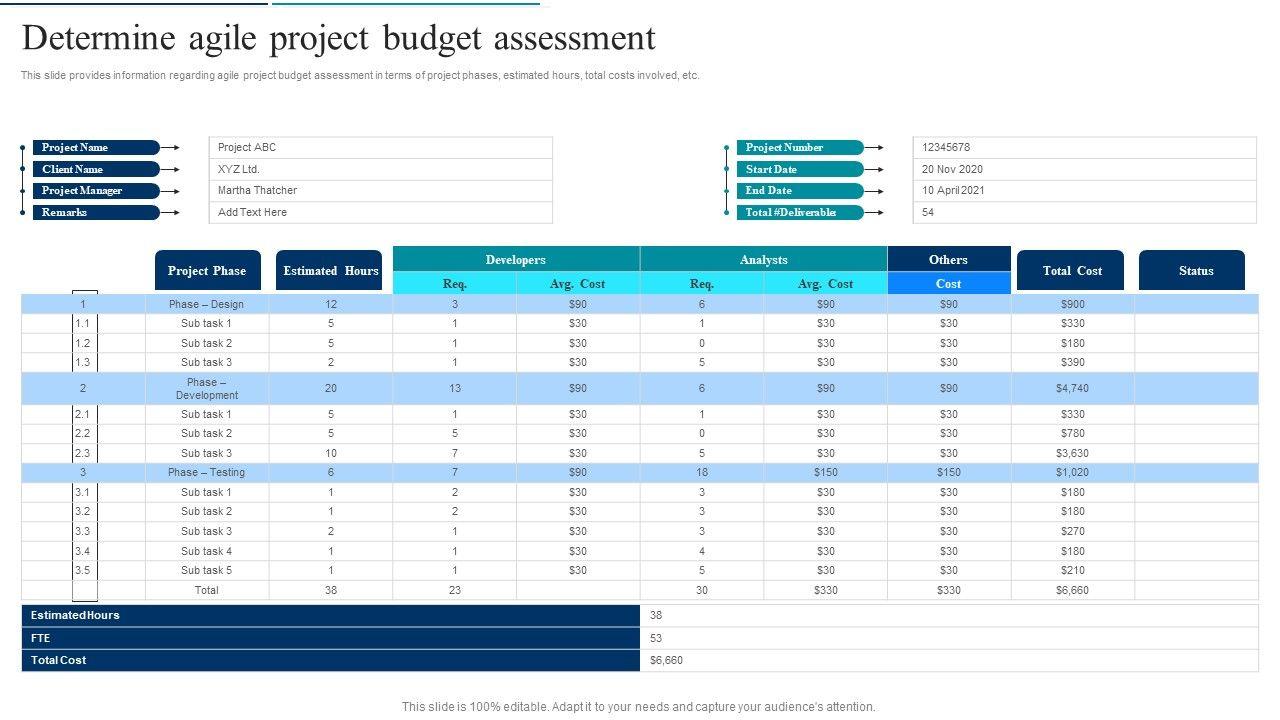Click the 'Total #Deliverables' label
This screenshot has height=720, width=1280.
coord(800,212)
